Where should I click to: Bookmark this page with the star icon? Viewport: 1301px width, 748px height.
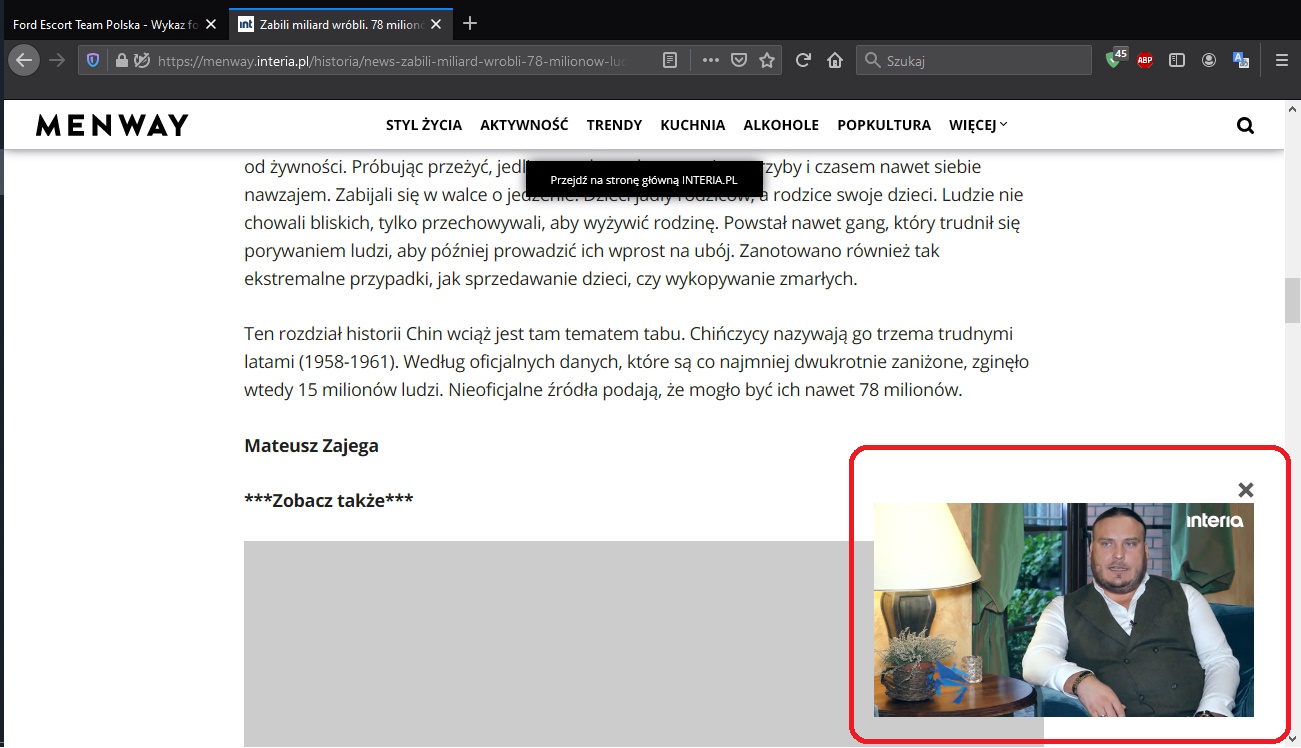coord(767,60)
